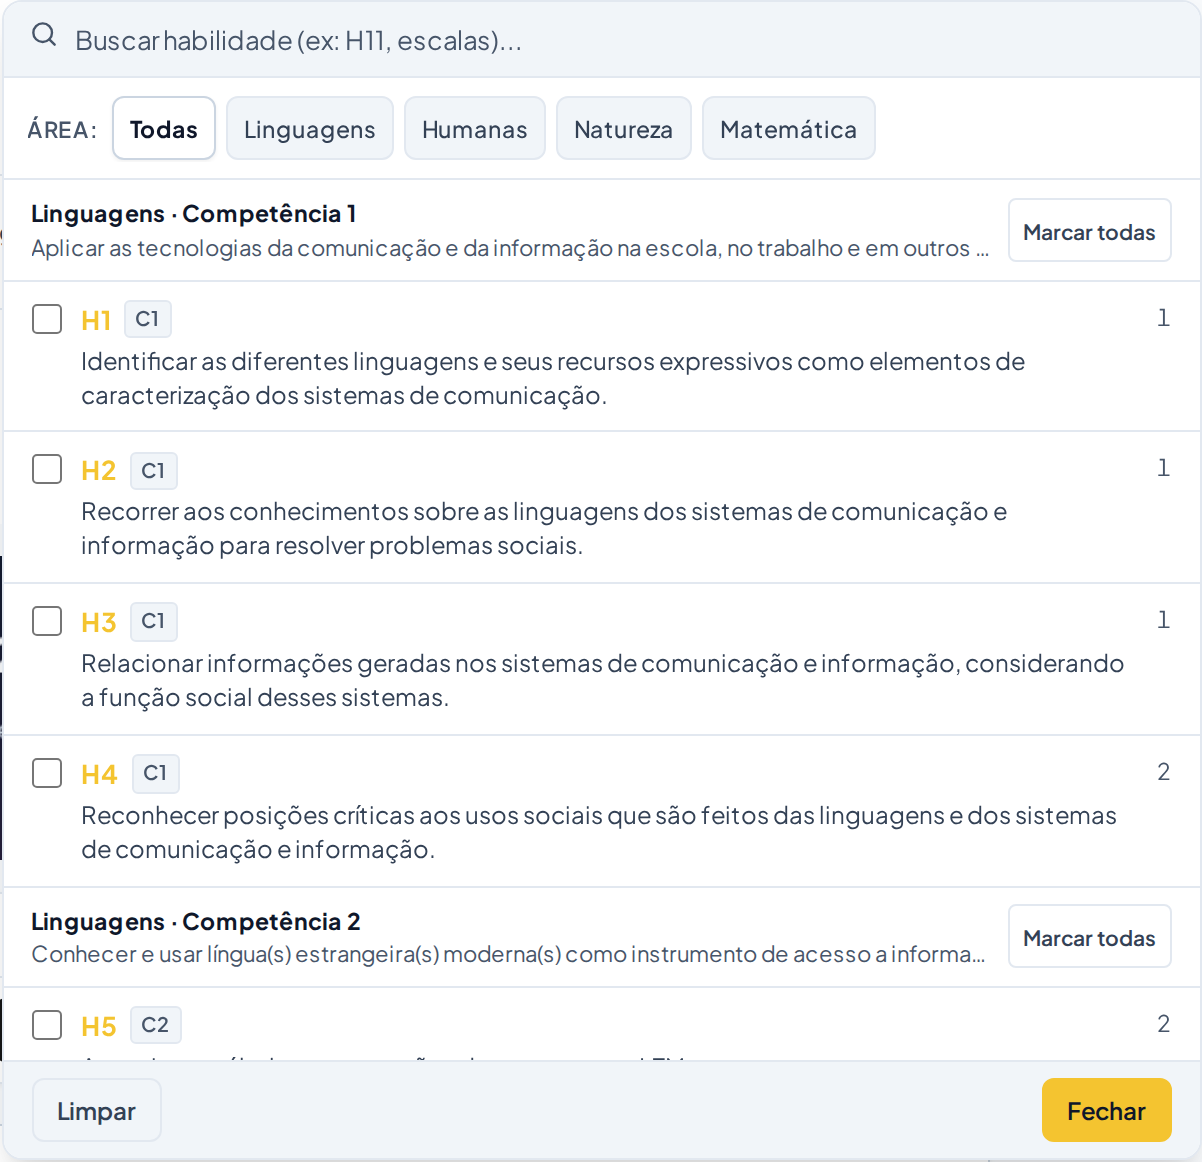Filter by Humanas area
The width and height of the screenshot is (1202, 1162).
point(475,128)
